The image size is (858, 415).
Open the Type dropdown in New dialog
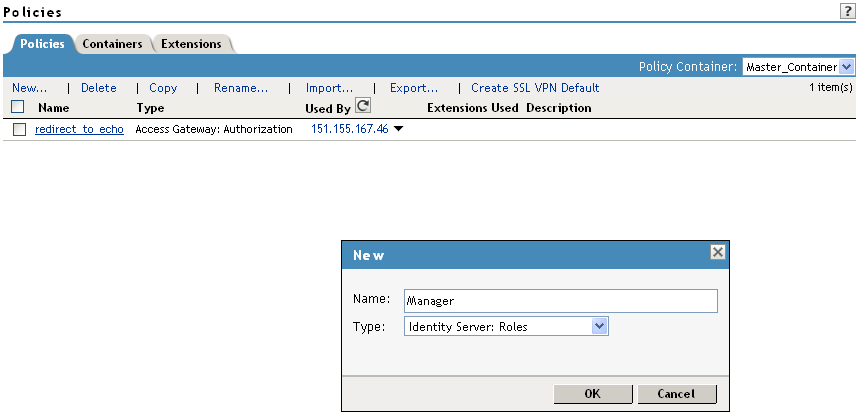(x=599, y=326)
